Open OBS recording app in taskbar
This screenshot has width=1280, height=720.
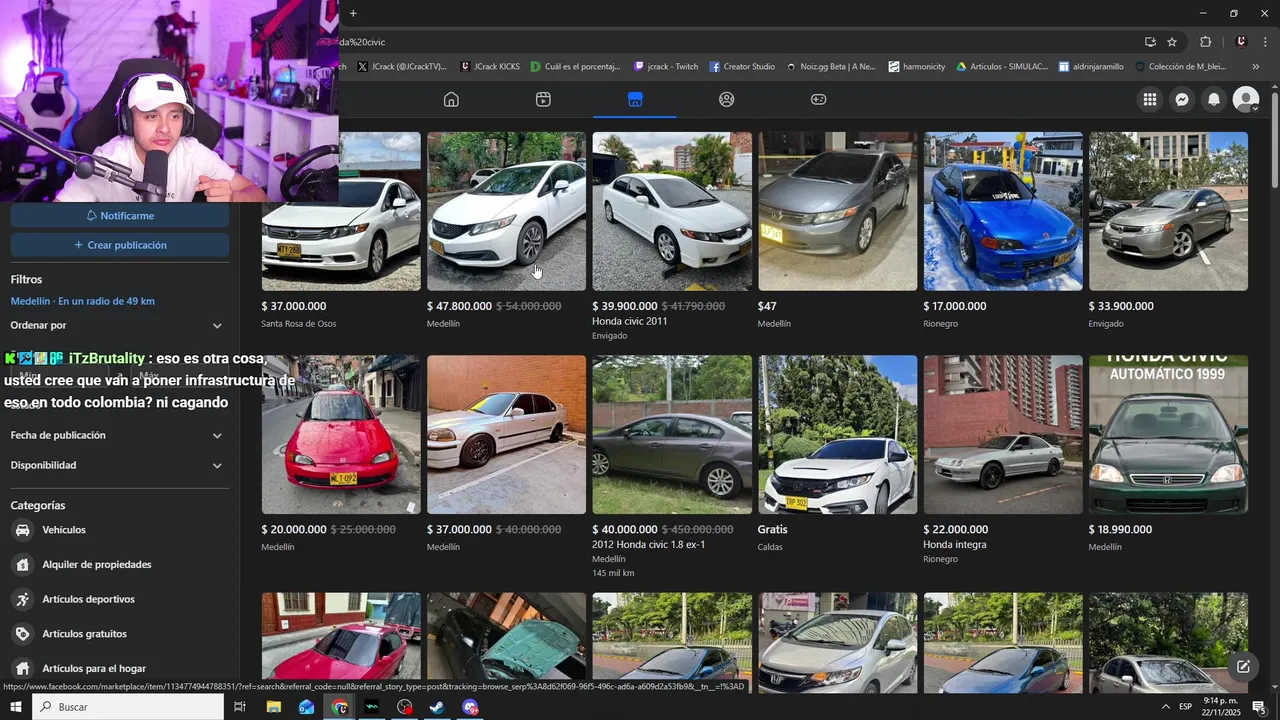pyautogui.click(x=404, y=707)
